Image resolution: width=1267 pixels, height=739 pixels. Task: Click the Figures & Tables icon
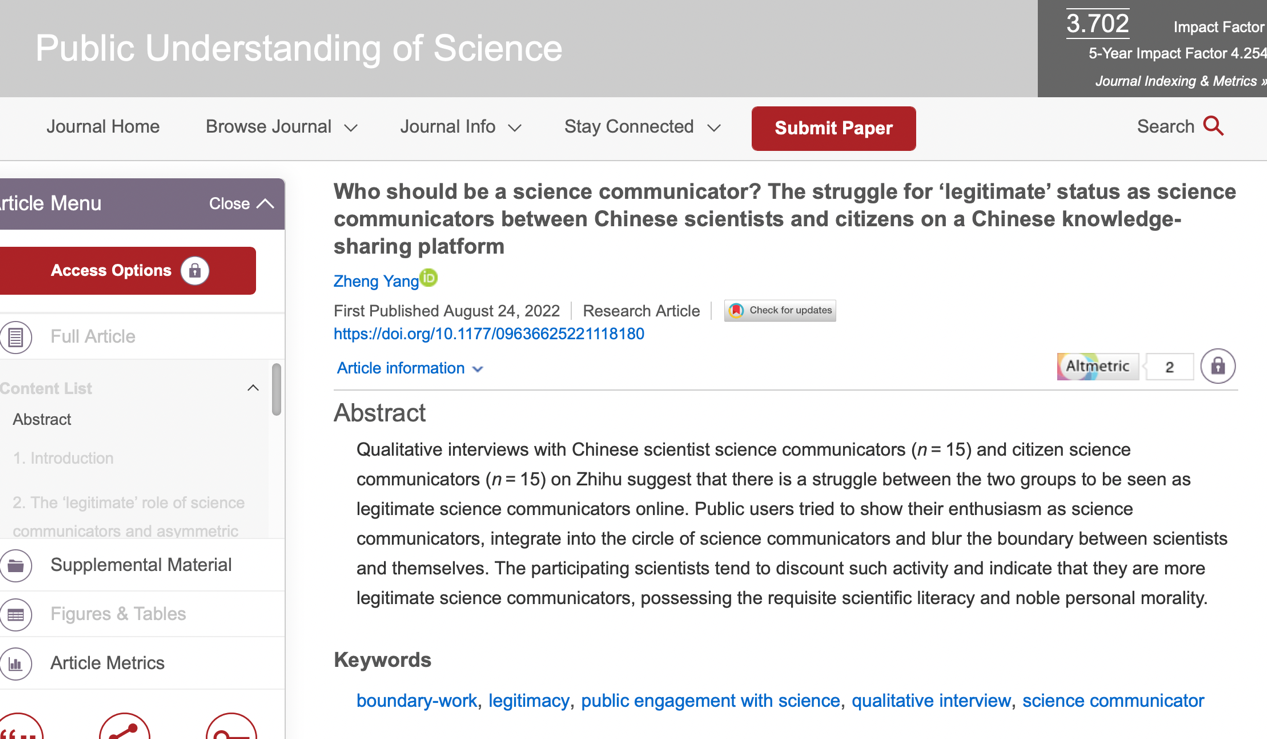[x=16, y=615]
